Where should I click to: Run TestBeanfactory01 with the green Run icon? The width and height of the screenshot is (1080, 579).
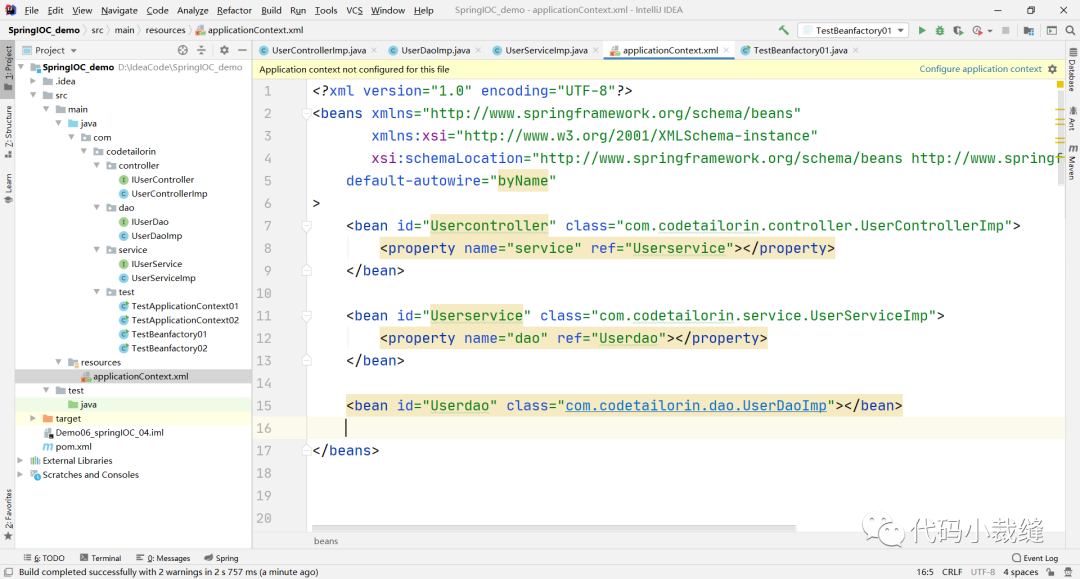922,31
